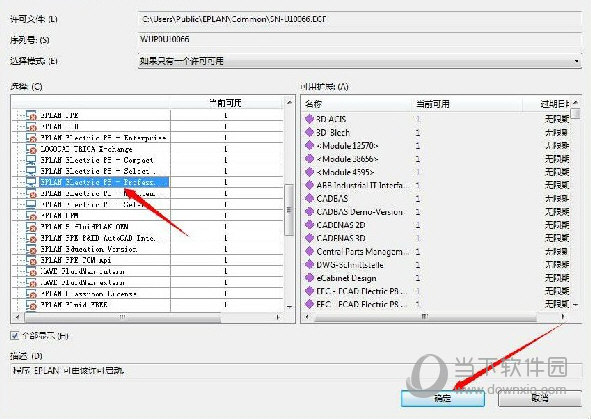This screenshot has height=419, width=591.
Task: Click the 名称 column header in extensions list
Action: [x=356, y=104]
